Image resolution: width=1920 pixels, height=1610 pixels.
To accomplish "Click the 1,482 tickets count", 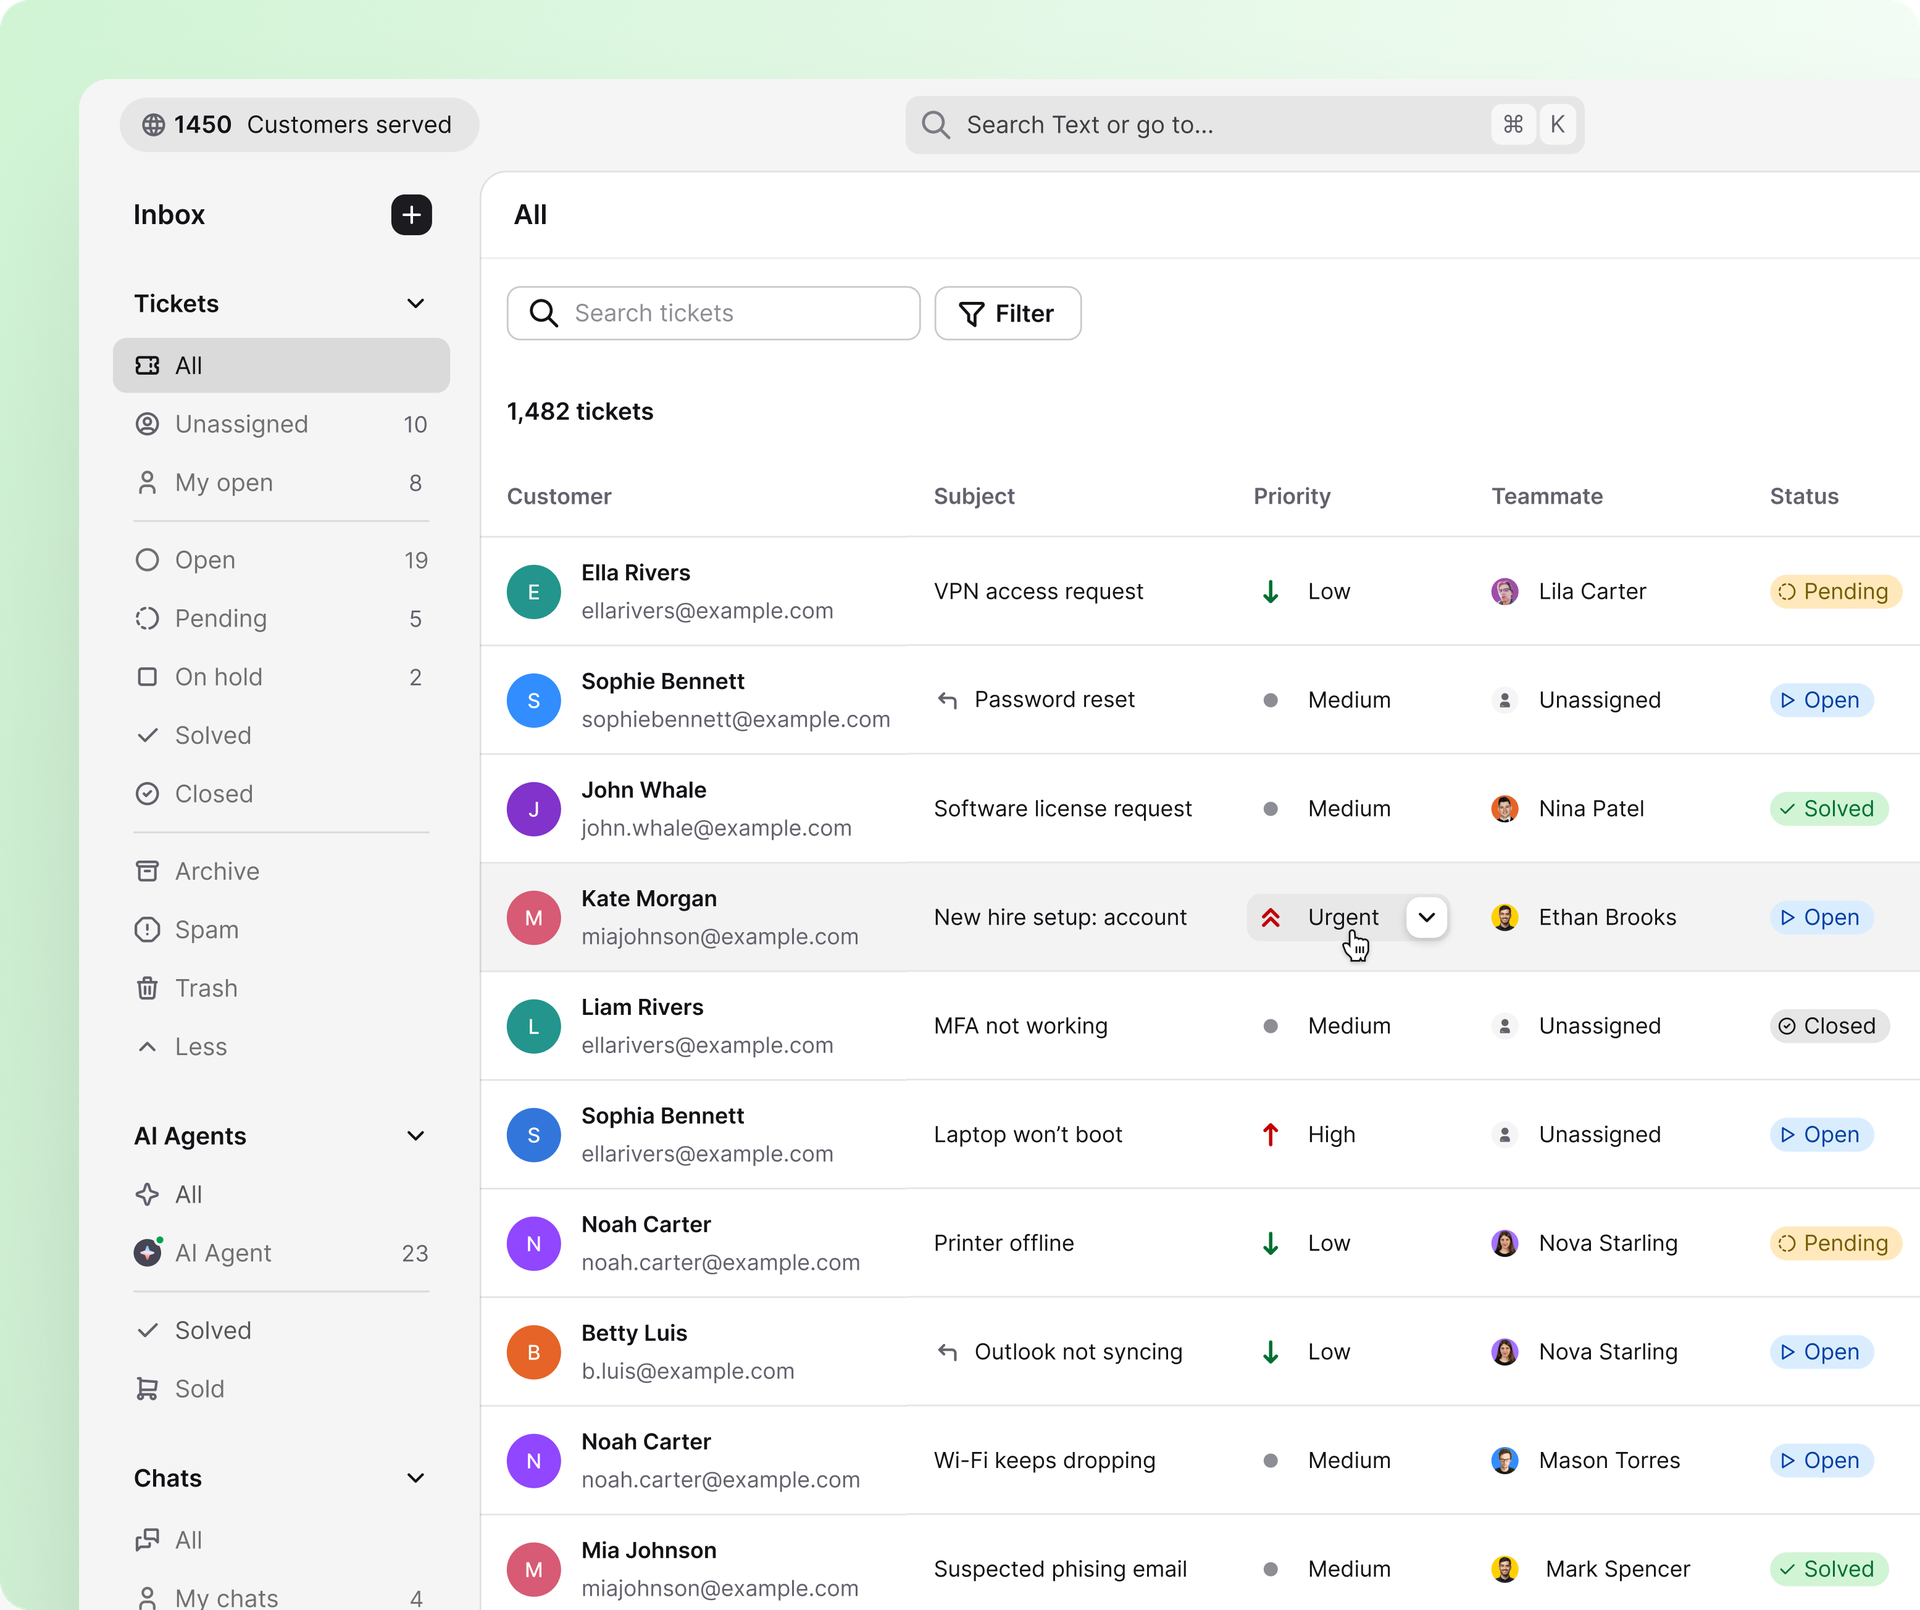I will click(x=579, y=412).
